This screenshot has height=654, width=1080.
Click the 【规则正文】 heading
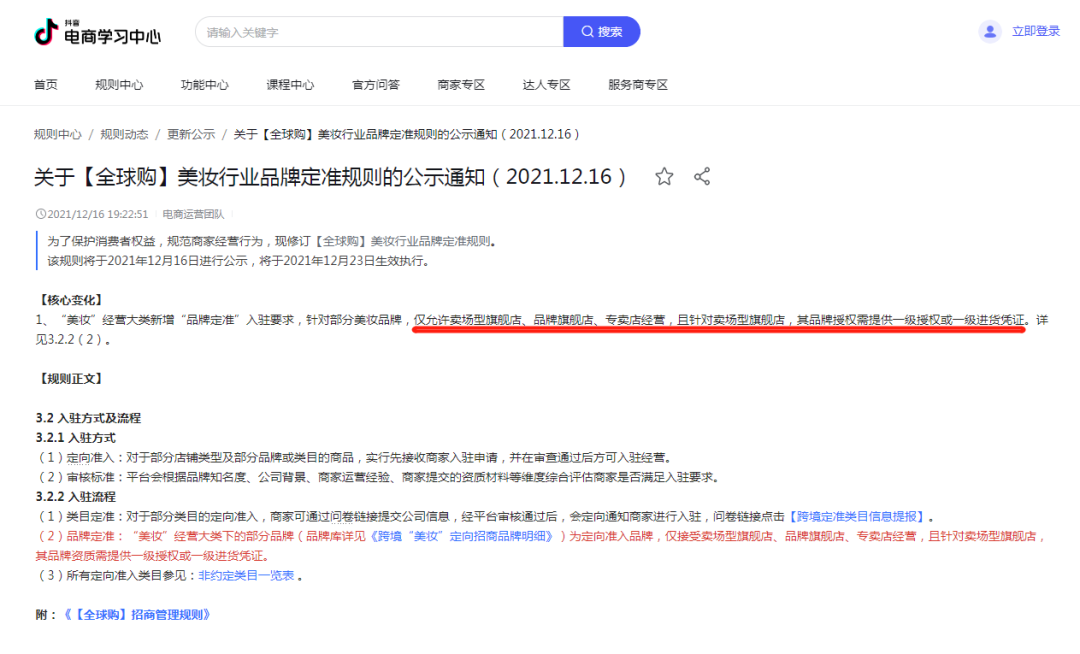point(70,379)
